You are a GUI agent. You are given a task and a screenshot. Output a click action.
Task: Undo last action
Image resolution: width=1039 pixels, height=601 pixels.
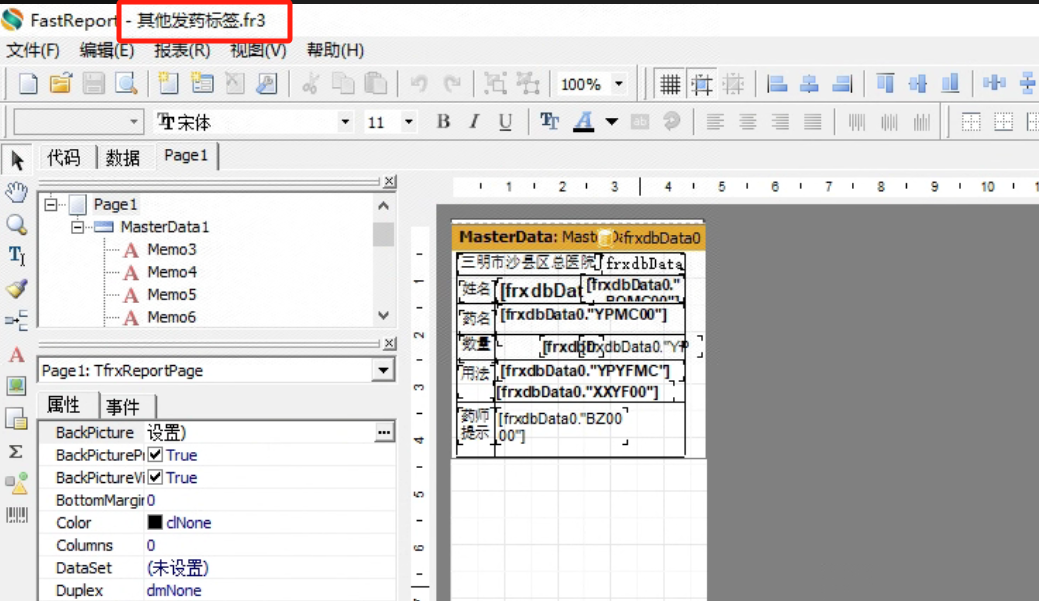pyautogui.click(x=419, y=84)
